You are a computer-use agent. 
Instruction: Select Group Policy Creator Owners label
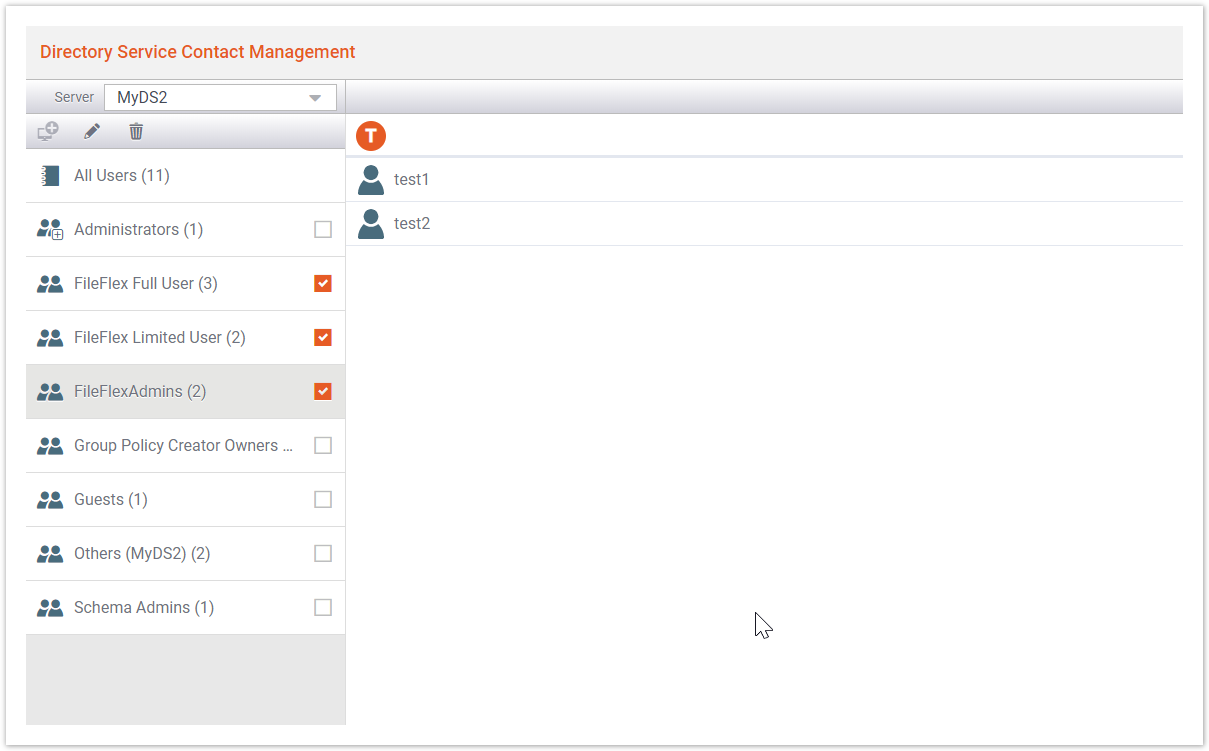click(184, 446)
